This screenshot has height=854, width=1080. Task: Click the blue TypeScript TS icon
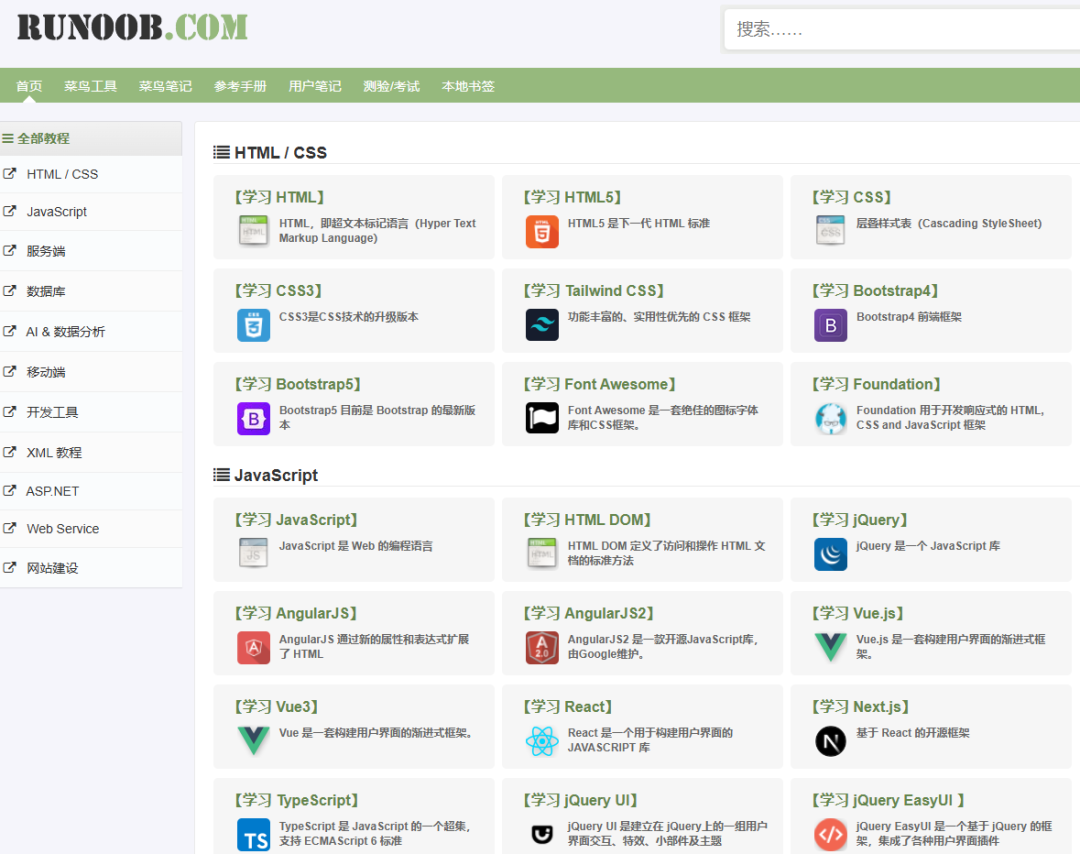pos(253,835)
